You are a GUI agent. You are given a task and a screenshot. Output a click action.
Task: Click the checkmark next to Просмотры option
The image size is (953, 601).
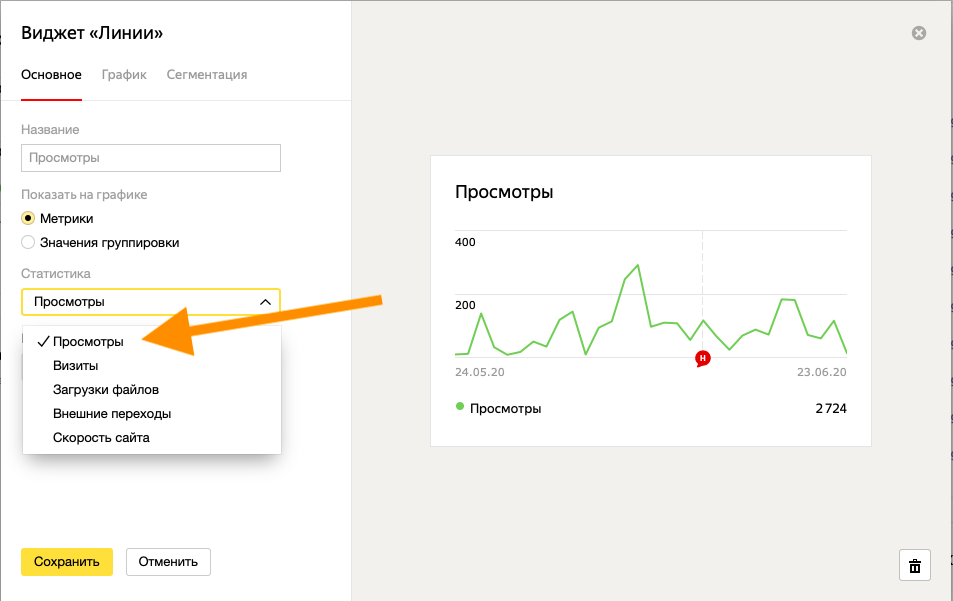pos(43,341)
